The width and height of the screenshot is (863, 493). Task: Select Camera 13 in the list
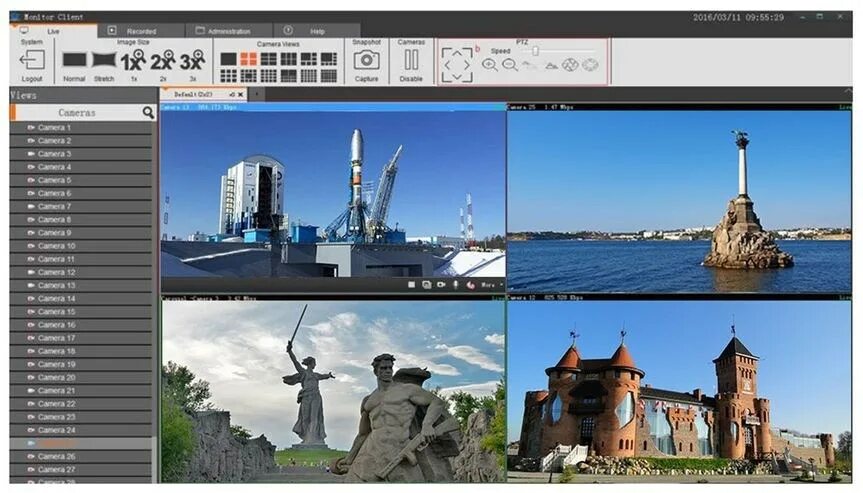[81, 286]
